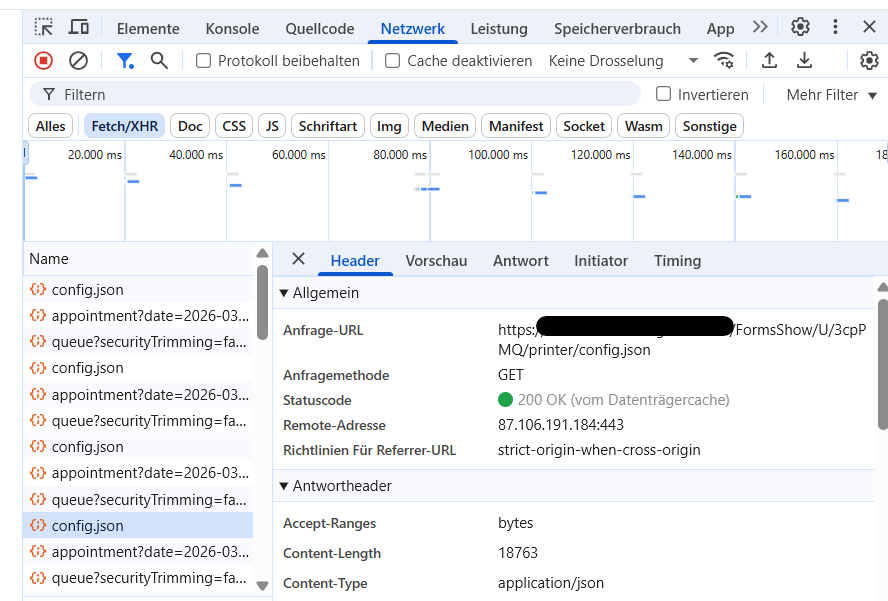Viewport: 888px width, 601px height.
Task: Open the Leistung tab
Action: pos(499,28)
